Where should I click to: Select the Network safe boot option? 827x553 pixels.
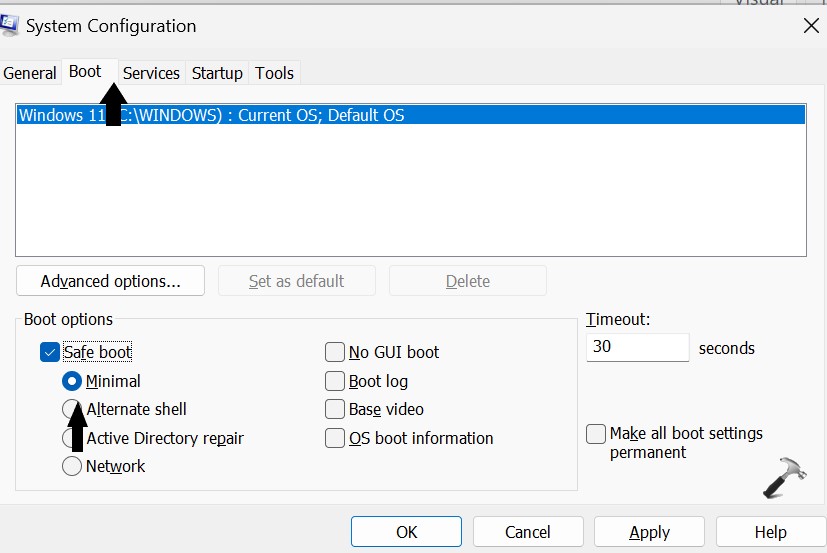(72, 466)
